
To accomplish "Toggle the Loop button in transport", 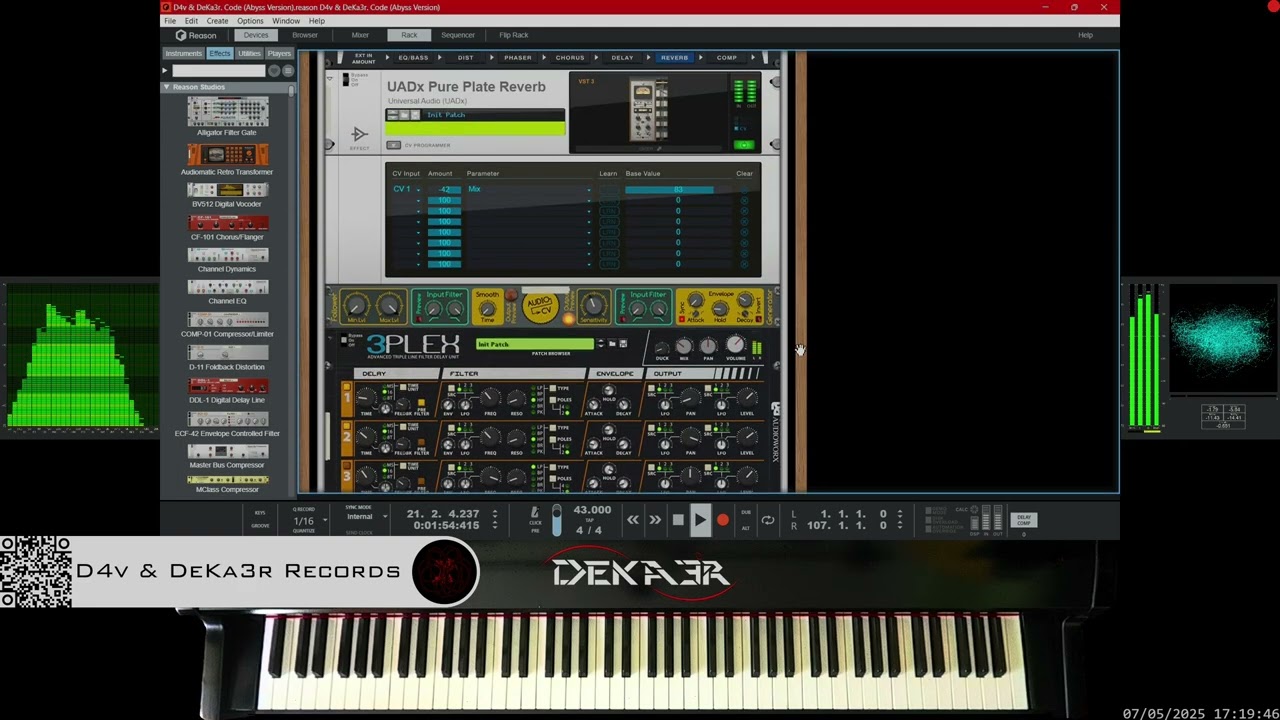I will click(x=767, y=520).
